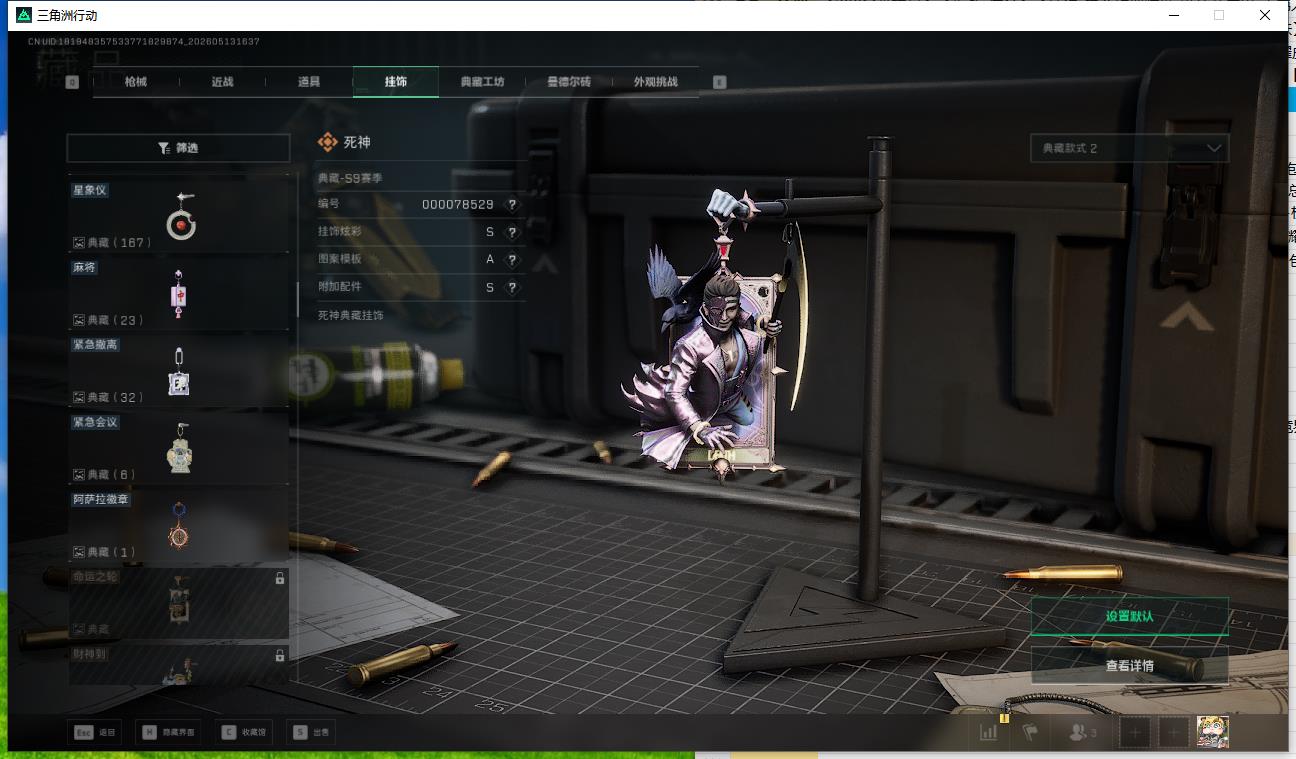This screenshot has width=1296, height=759.
Task: Switch to the 典藏工坊 tab
Action: (x=482, y=82)
